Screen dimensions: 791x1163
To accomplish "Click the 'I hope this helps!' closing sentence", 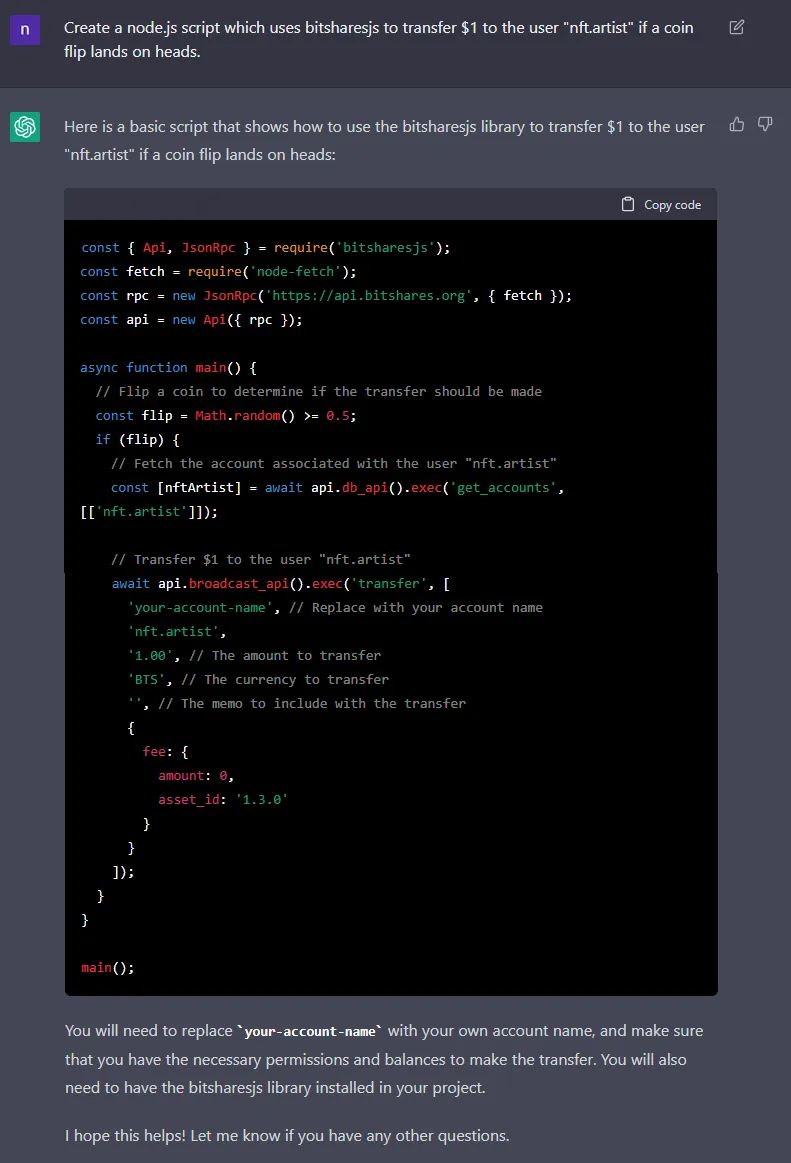I will [x=286, y=1136].
